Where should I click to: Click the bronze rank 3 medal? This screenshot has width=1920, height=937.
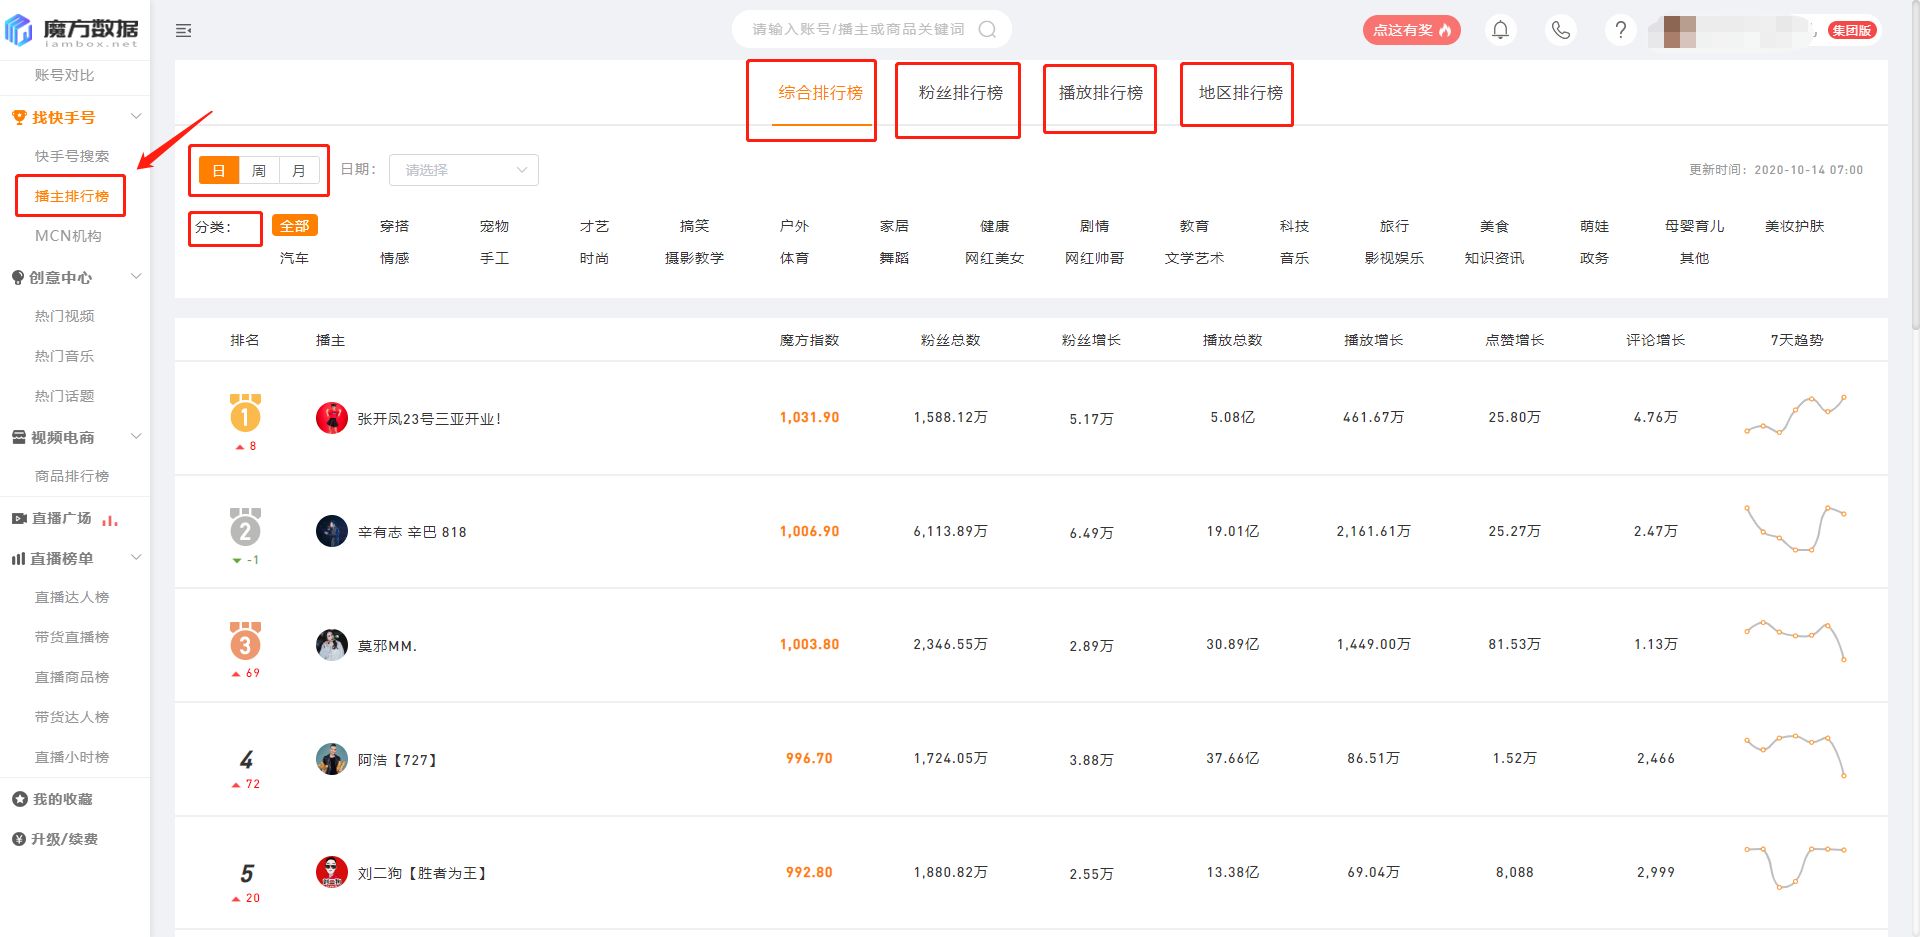(245, 641)
